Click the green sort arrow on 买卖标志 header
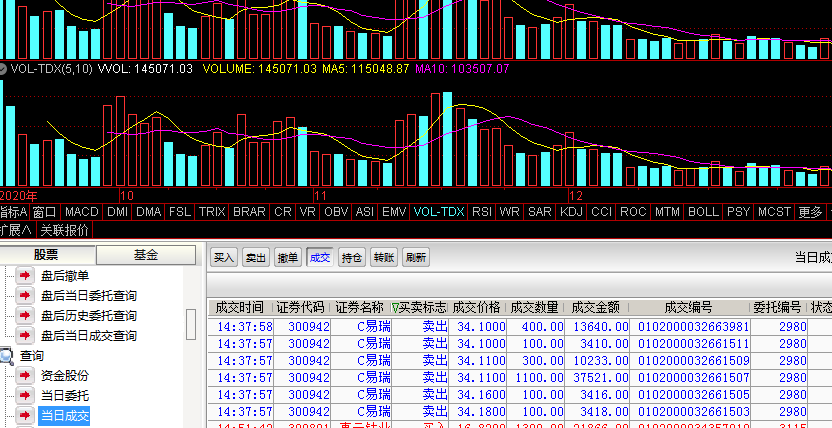 pos(395,308)
